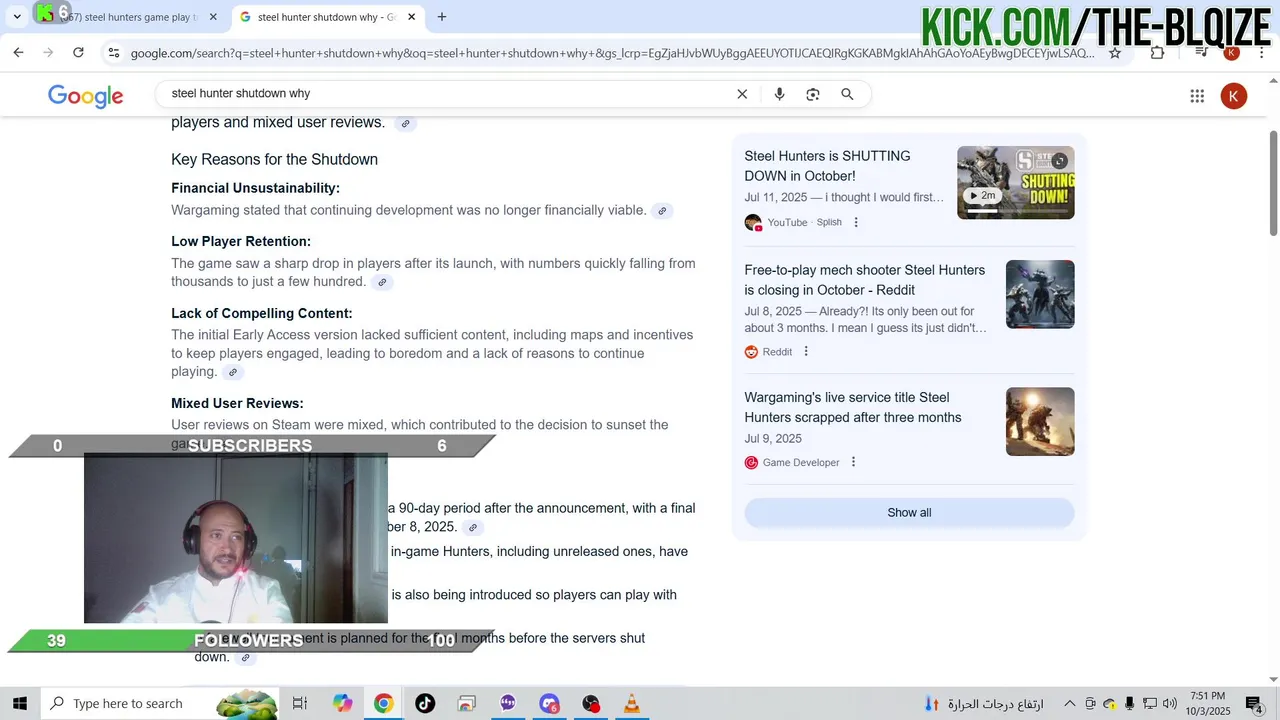Open 'Wargaming's live service title' article
Image resolution: width=1280 pixels, height=720 pixels.
click(853, 407)
